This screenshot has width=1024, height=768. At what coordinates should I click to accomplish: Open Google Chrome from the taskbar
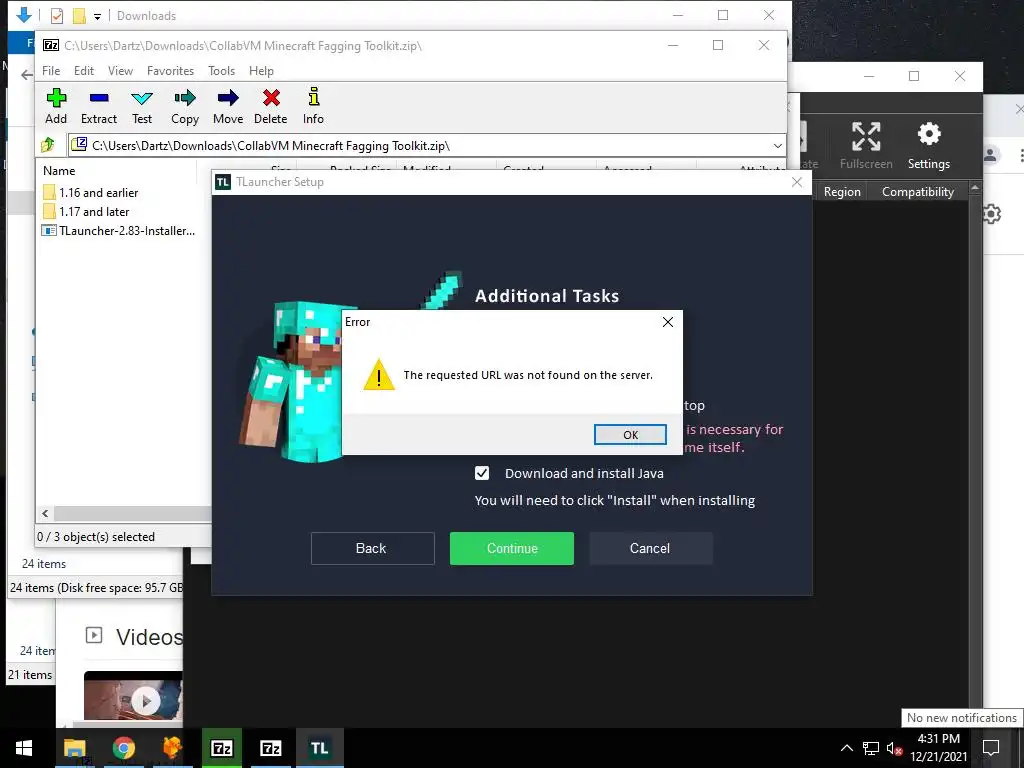pos(123,748)
